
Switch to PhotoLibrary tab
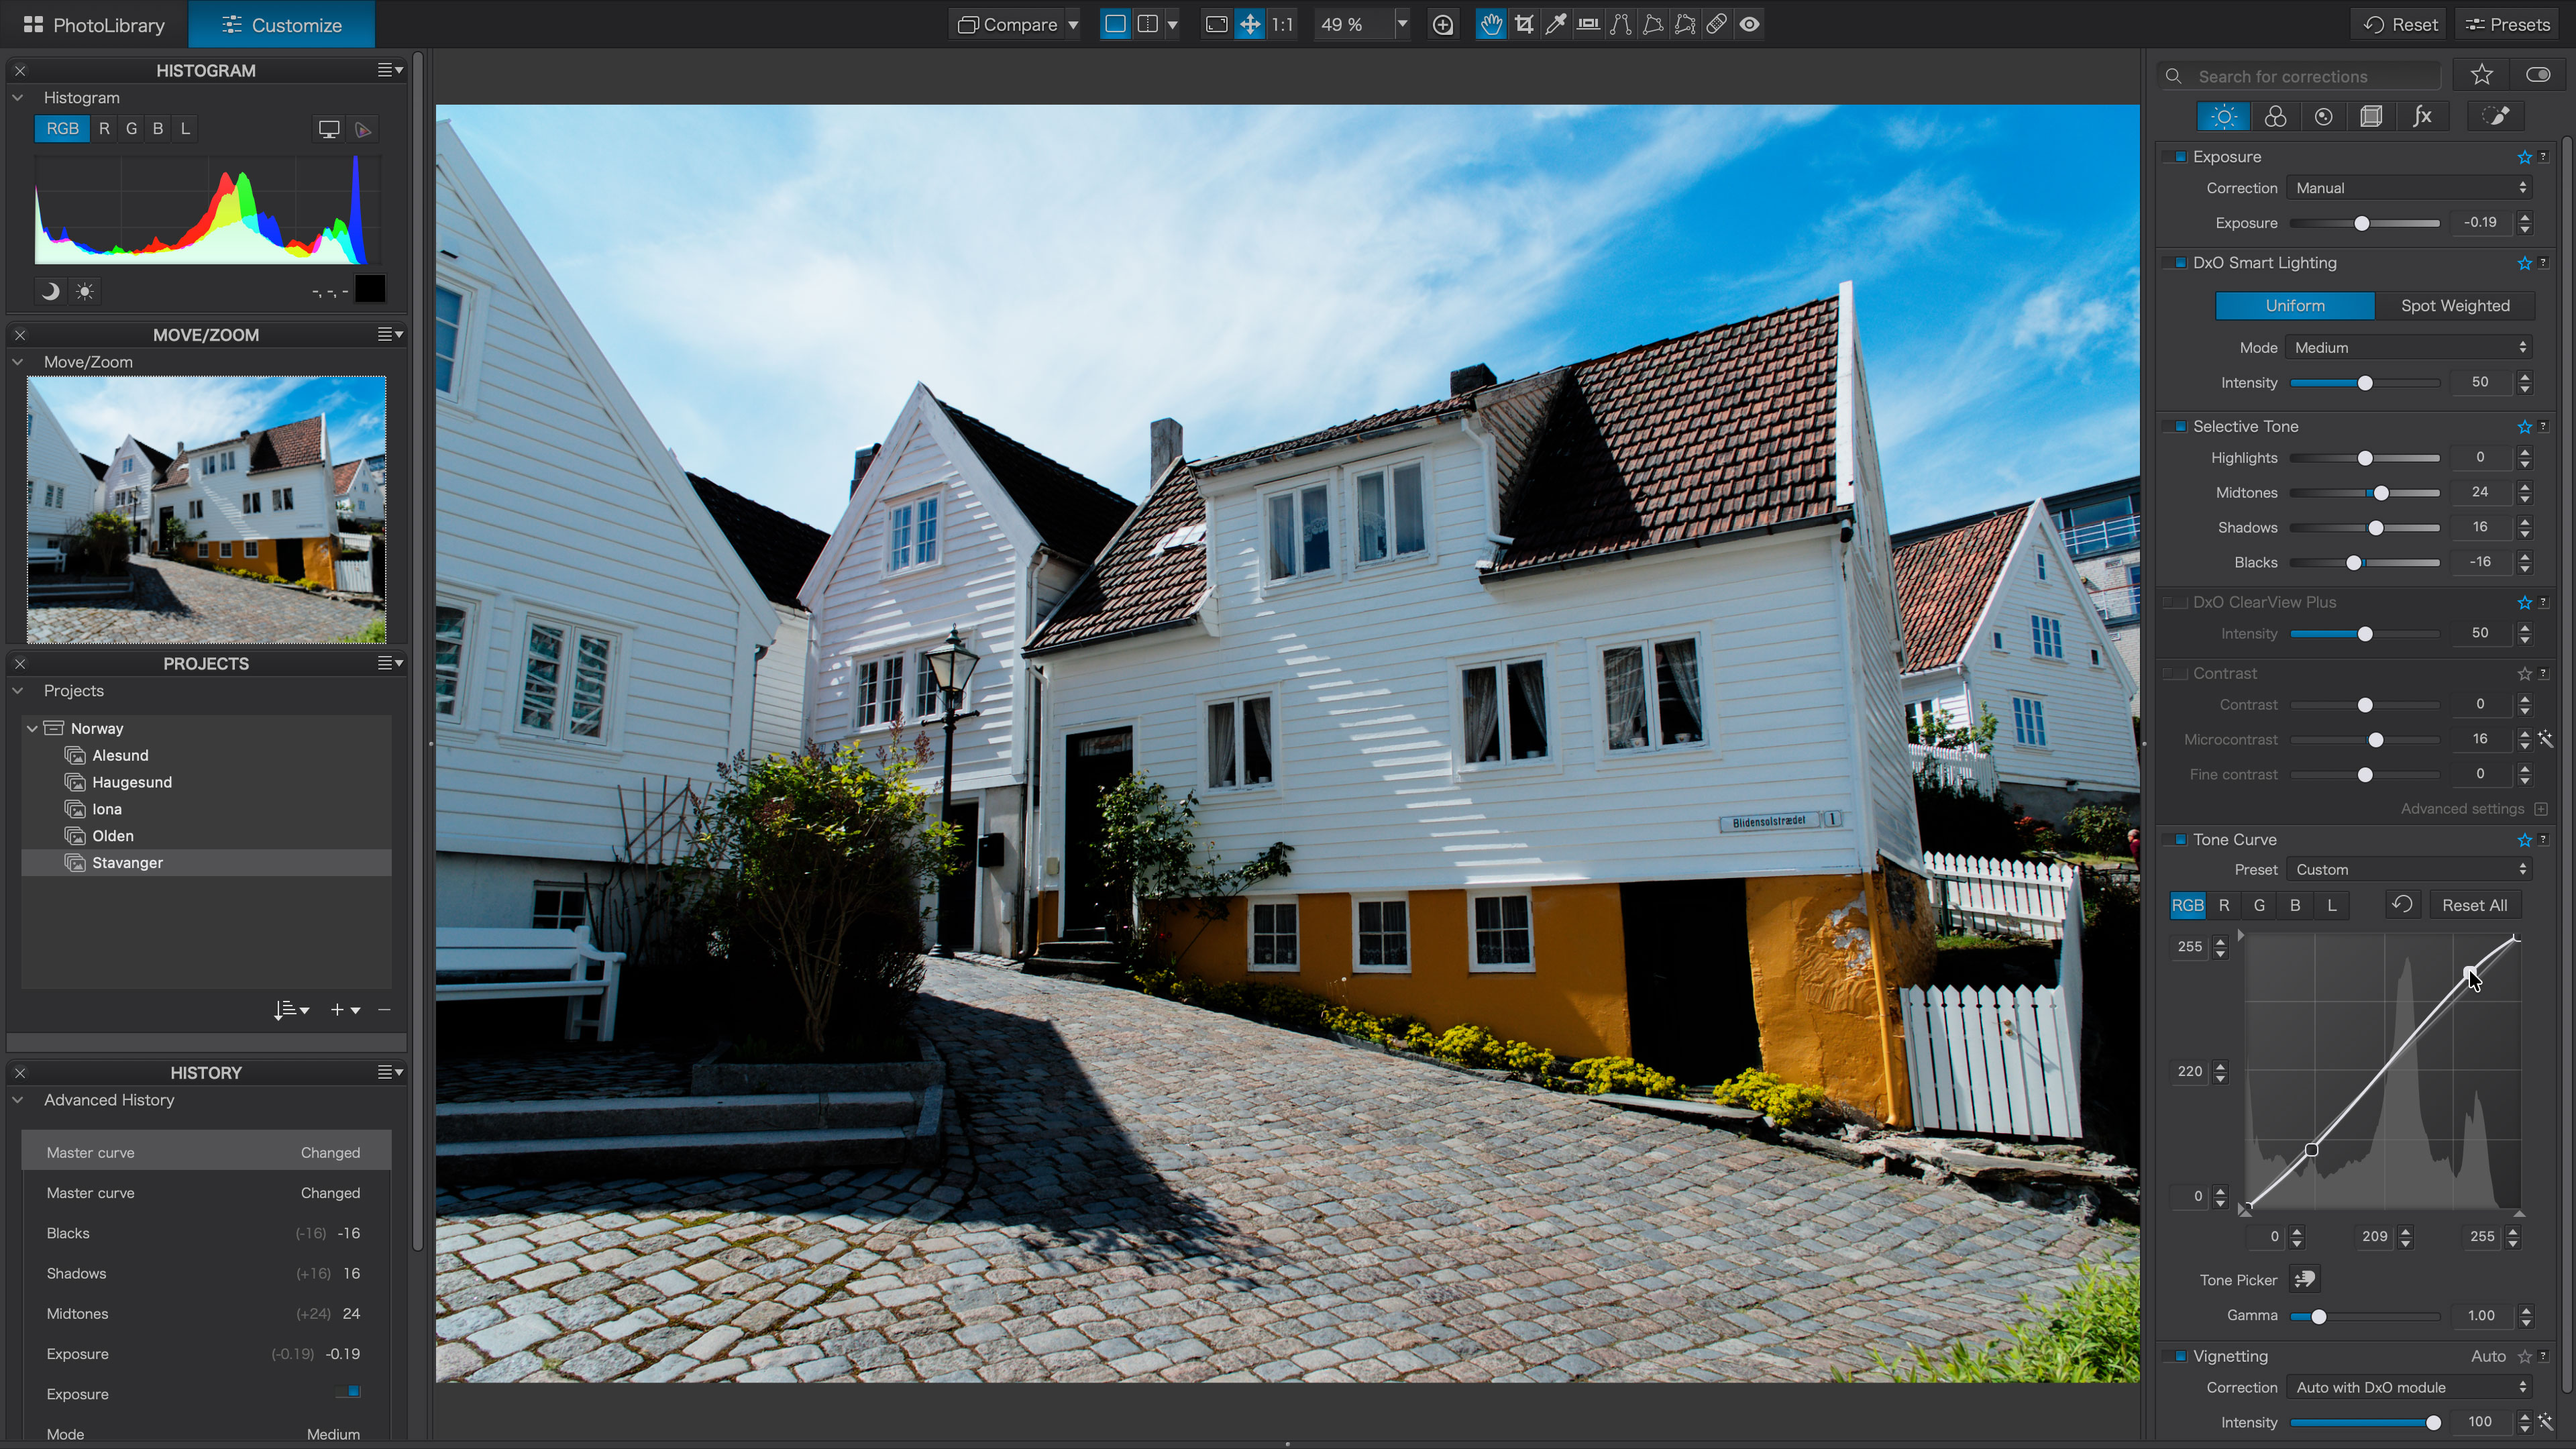[x=94, y=24]
